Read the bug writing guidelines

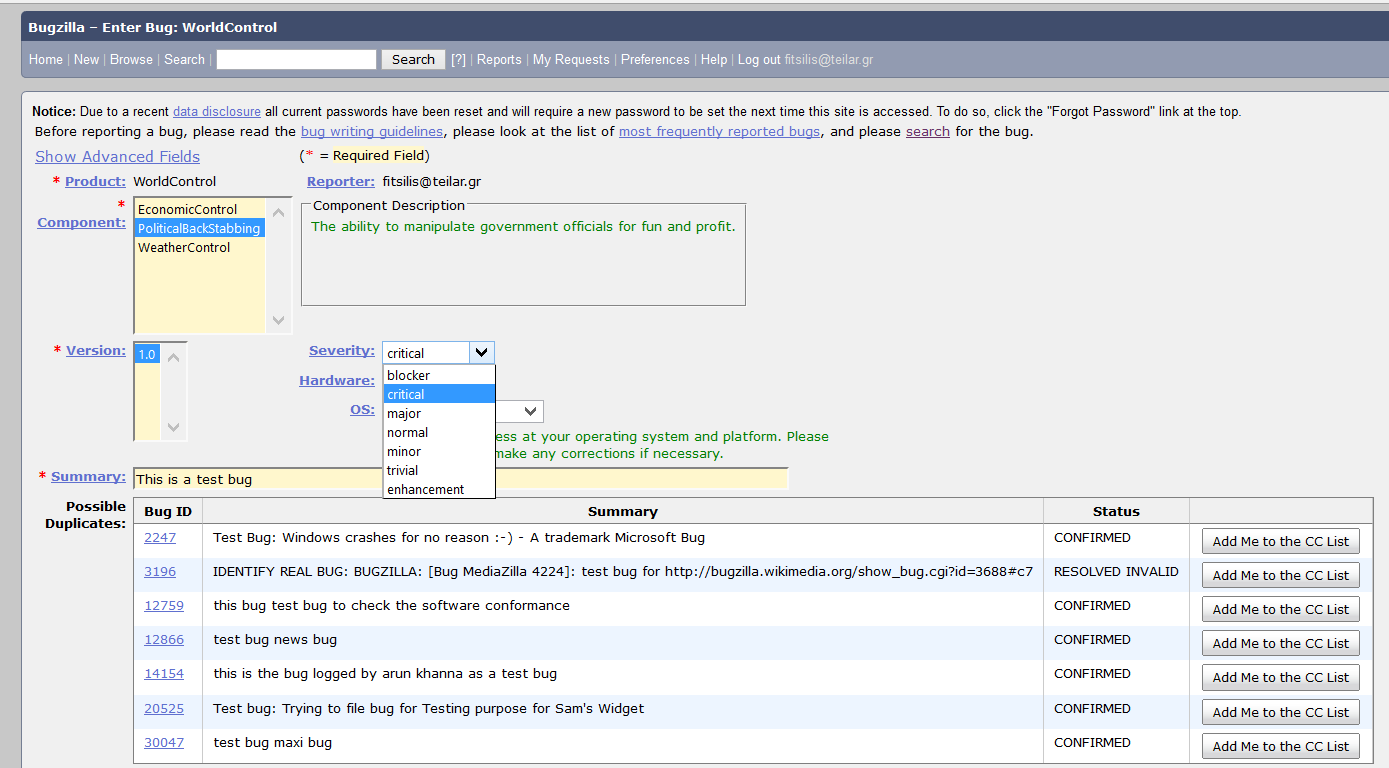372,132
